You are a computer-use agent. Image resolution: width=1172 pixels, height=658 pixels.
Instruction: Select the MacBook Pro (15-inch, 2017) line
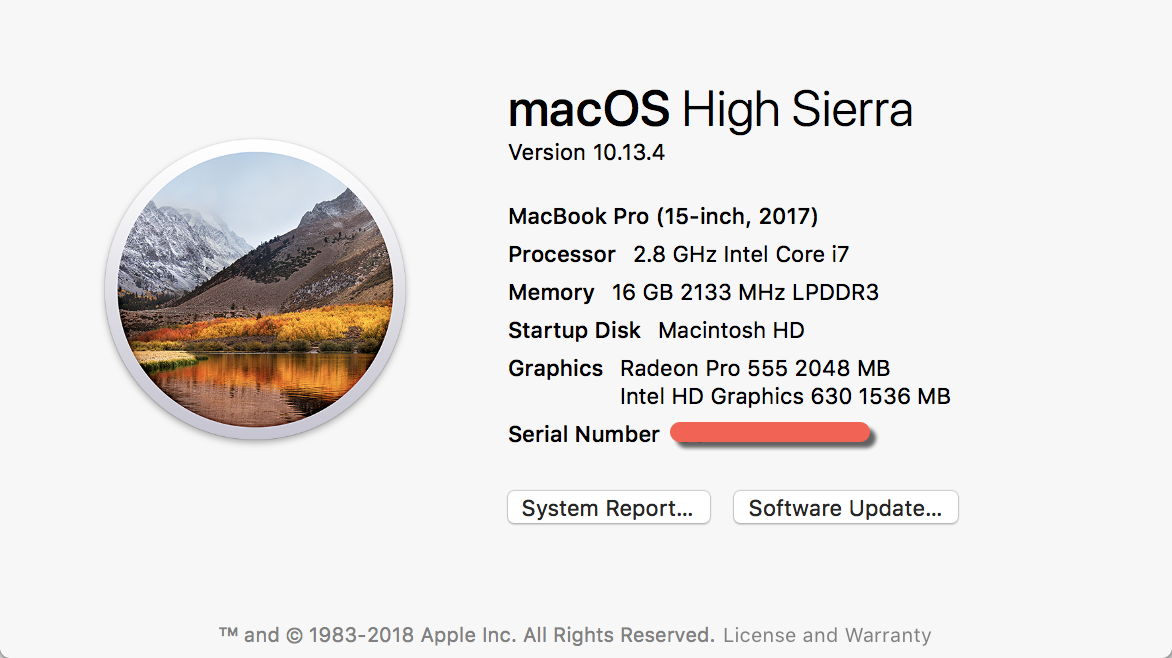[x=663, y=216]
